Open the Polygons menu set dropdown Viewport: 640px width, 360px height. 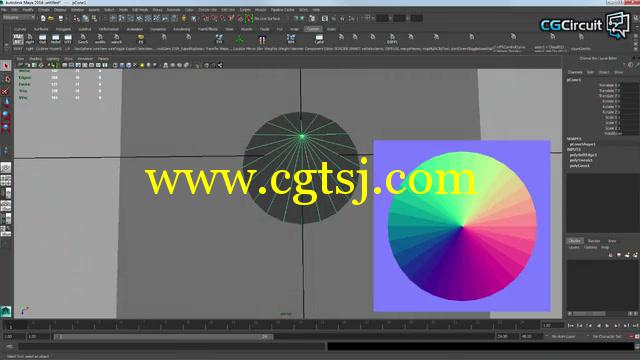pyautogui.click(x=19, y=18)
